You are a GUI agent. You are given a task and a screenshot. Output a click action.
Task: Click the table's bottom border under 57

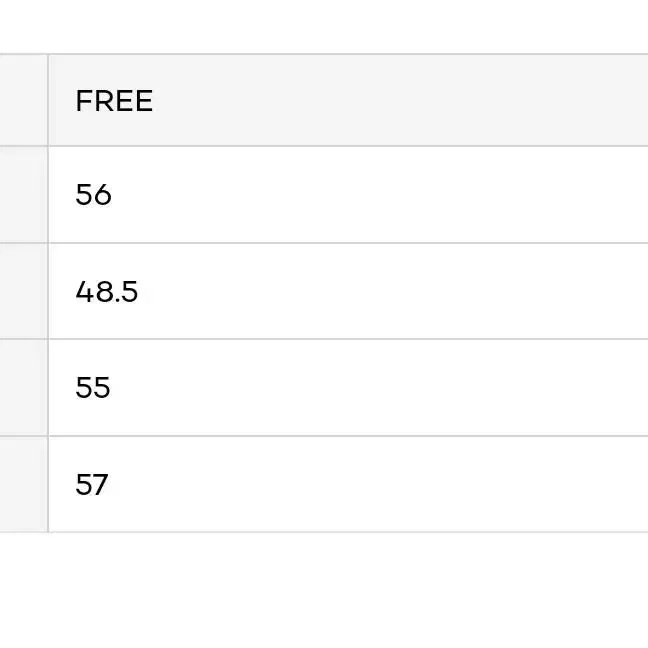click(x=324, y=532)
